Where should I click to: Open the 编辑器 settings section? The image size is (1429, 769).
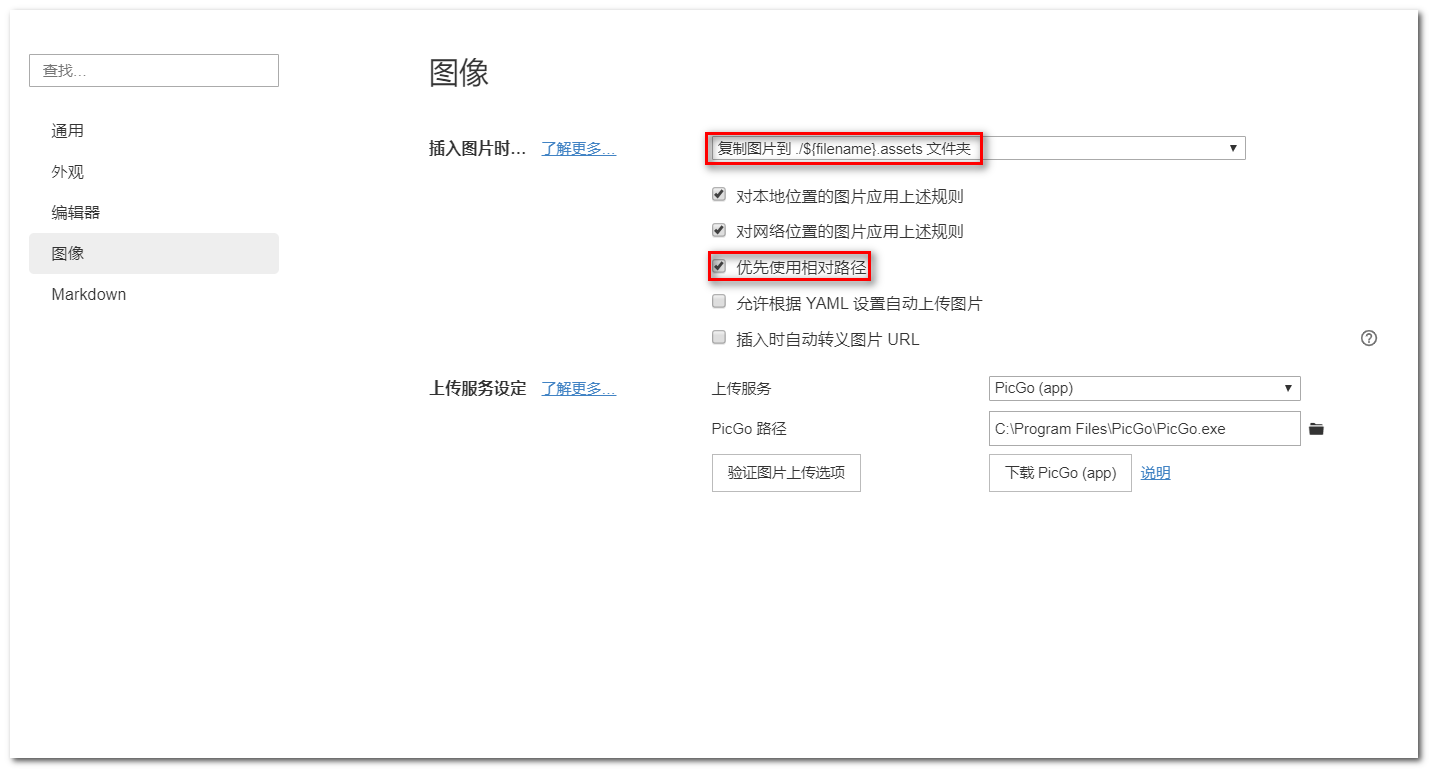pos(154,213)
